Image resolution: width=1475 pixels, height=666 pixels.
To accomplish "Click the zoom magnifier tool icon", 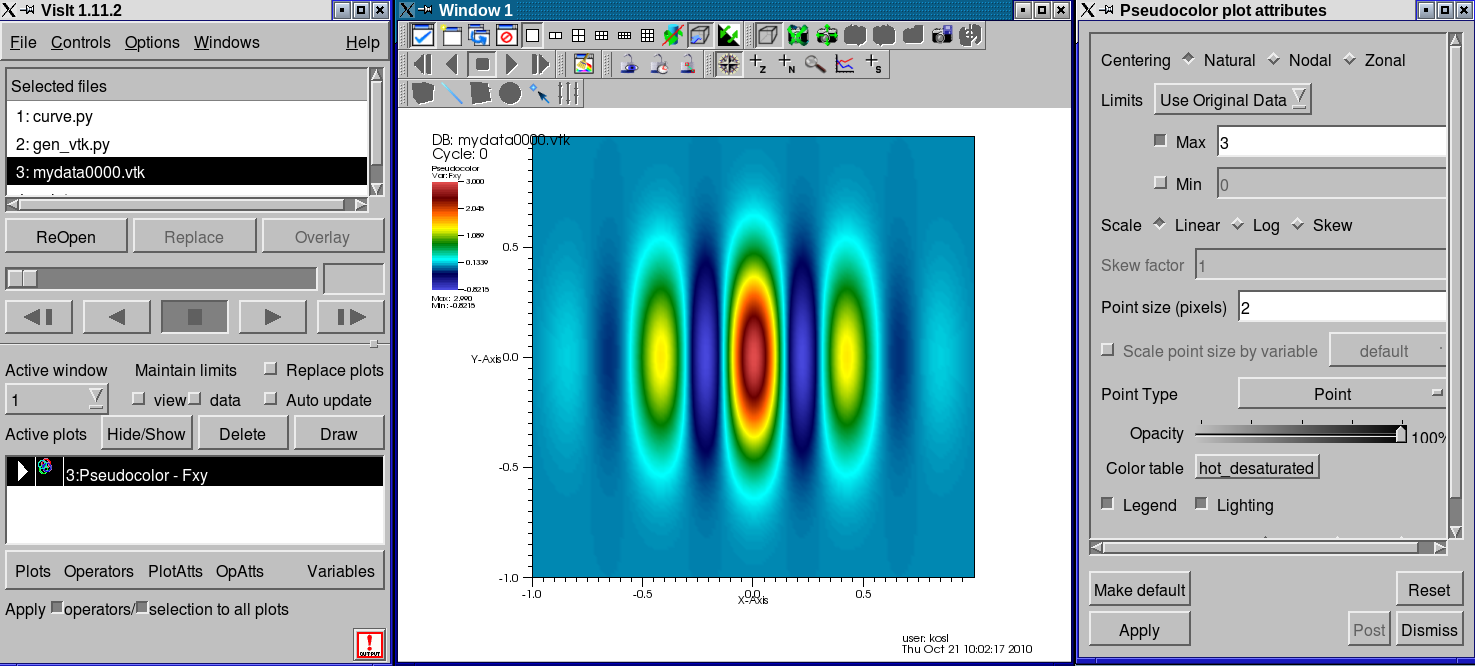I will (x=816, y=65).
